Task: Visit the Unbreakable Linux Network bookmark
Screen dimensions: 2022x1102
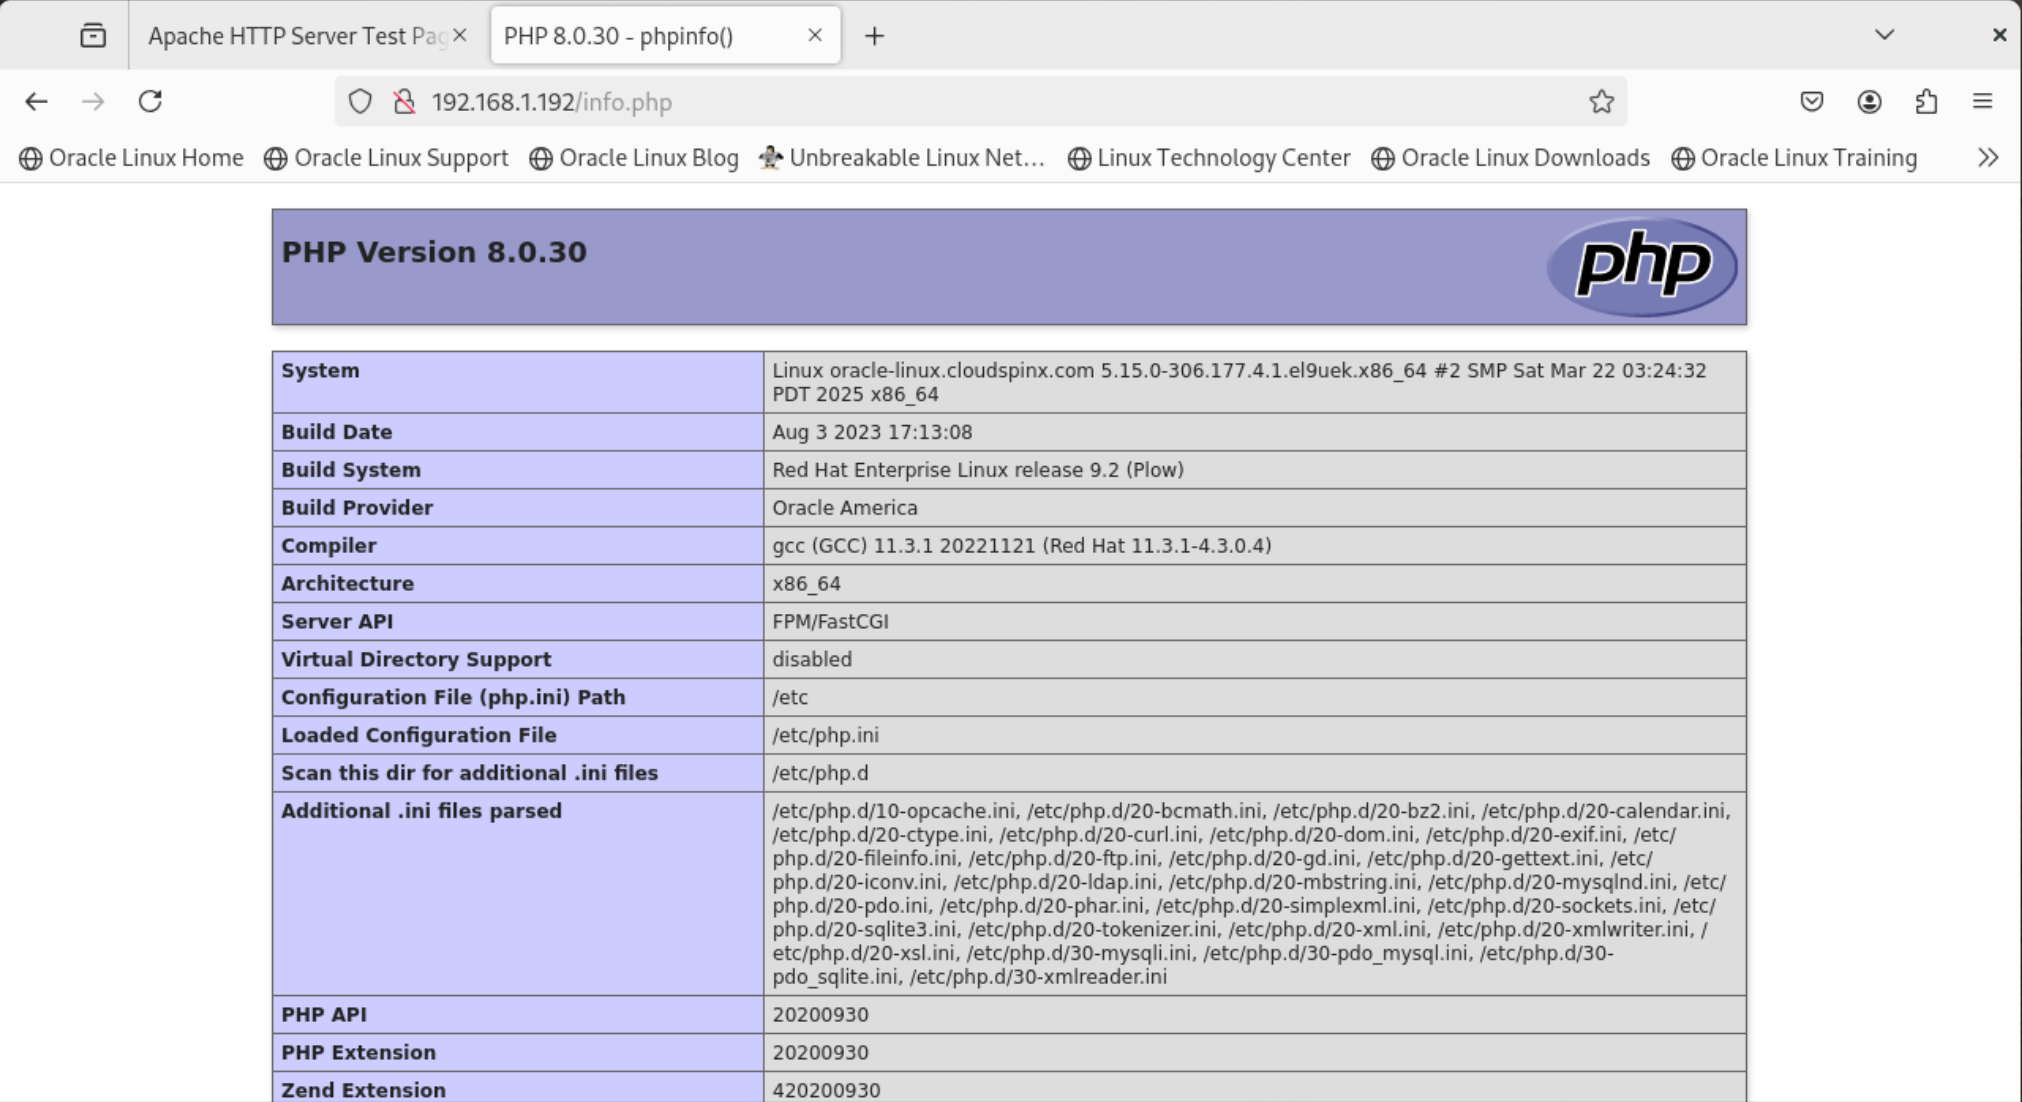Action: click(902, 157)
